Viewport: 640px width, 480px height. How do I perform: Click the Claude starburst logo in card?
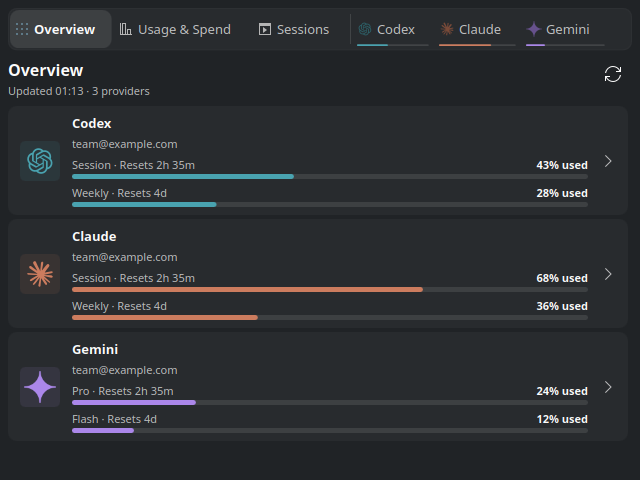[40, 274]
